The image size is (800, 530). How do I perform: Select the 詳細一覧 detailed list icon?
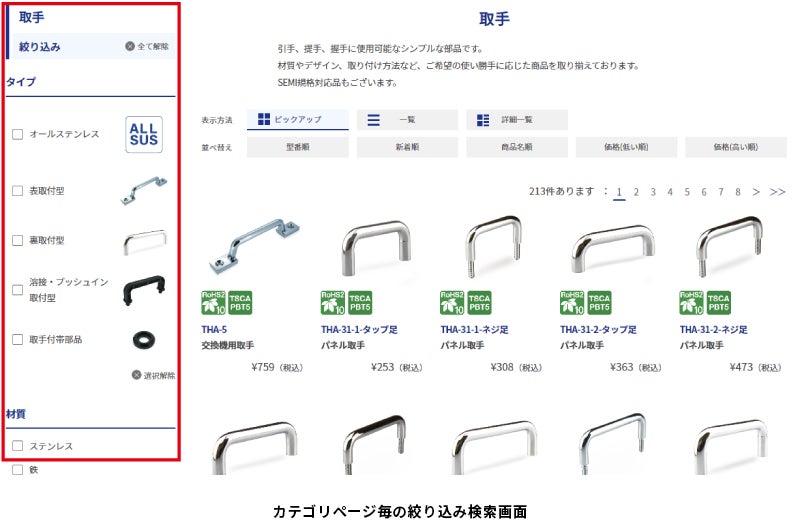483,120
